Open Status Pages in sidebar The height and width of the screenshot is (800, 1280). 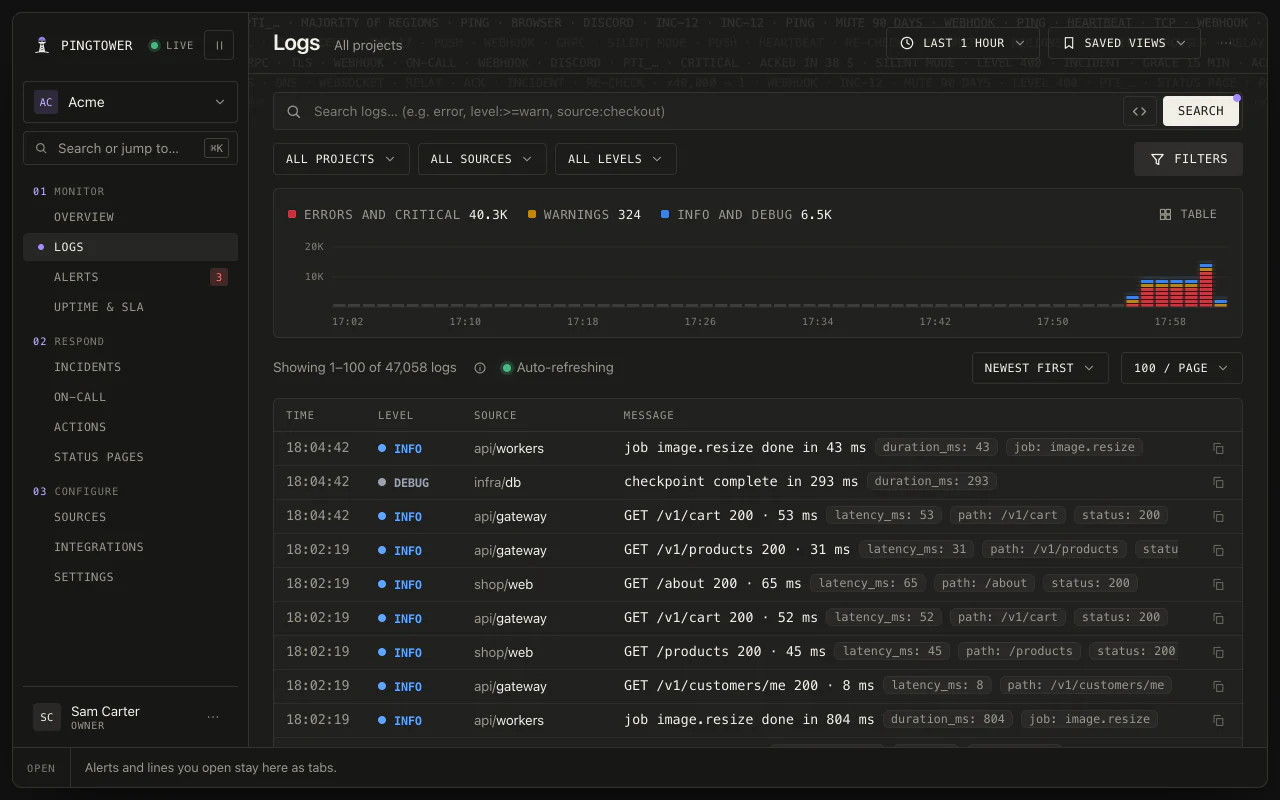tap(130, 457)
